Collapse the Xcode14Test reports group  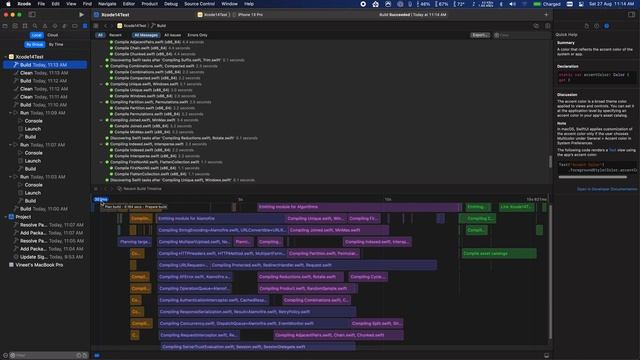tap(6, 57)
